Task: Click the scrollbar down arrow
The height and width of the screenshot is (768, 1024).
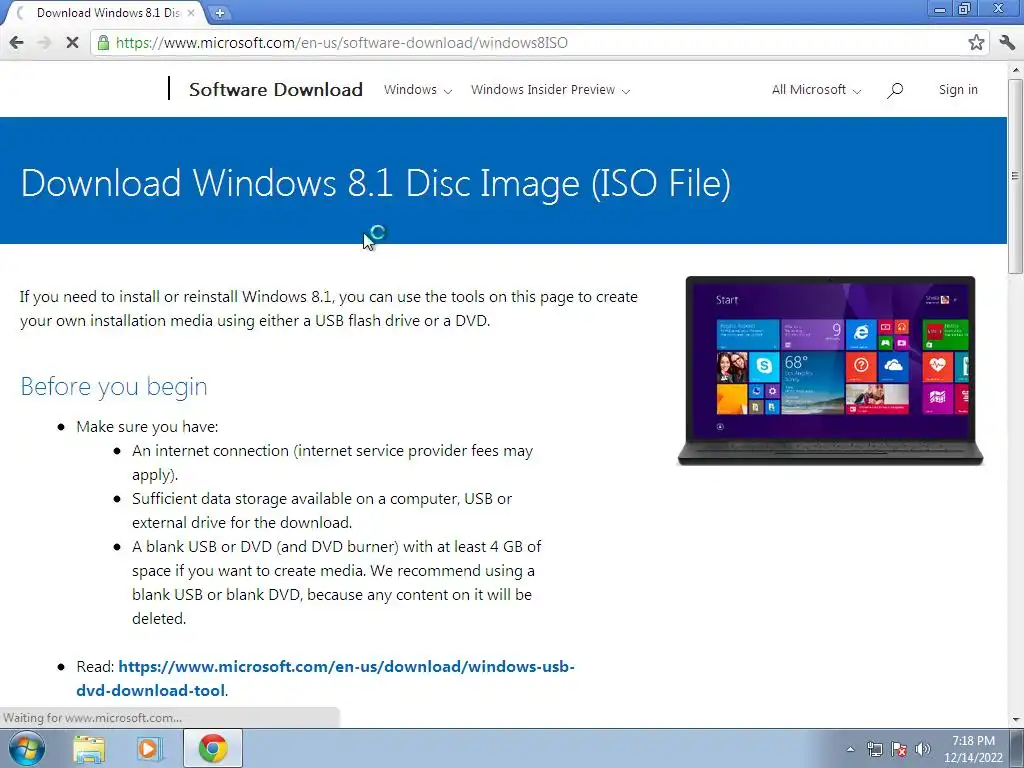Action: click(x=1016, y=720)
